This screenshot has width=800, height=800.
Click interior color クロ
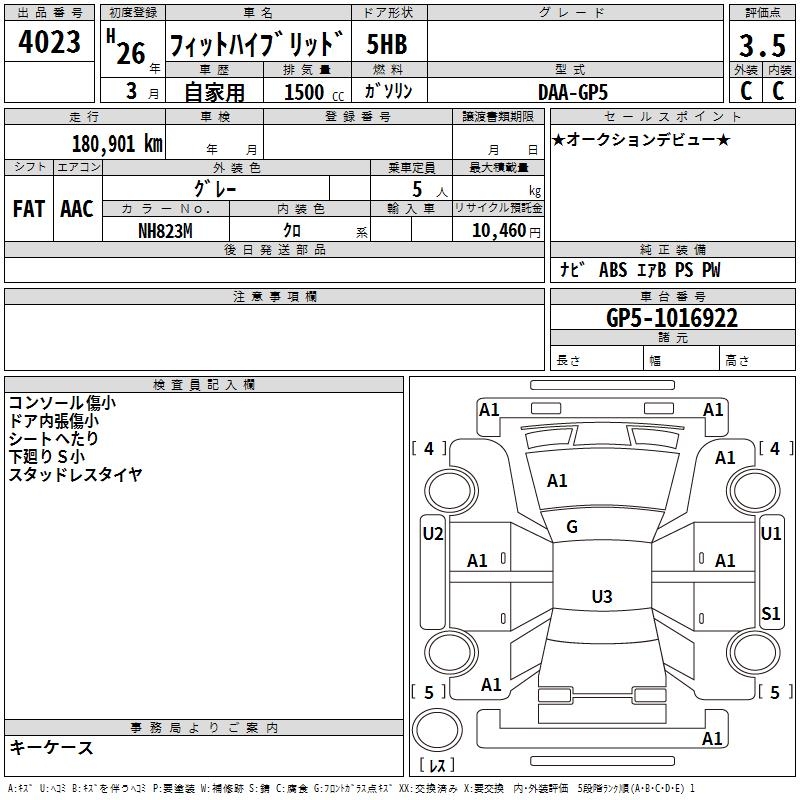(292, 231)
